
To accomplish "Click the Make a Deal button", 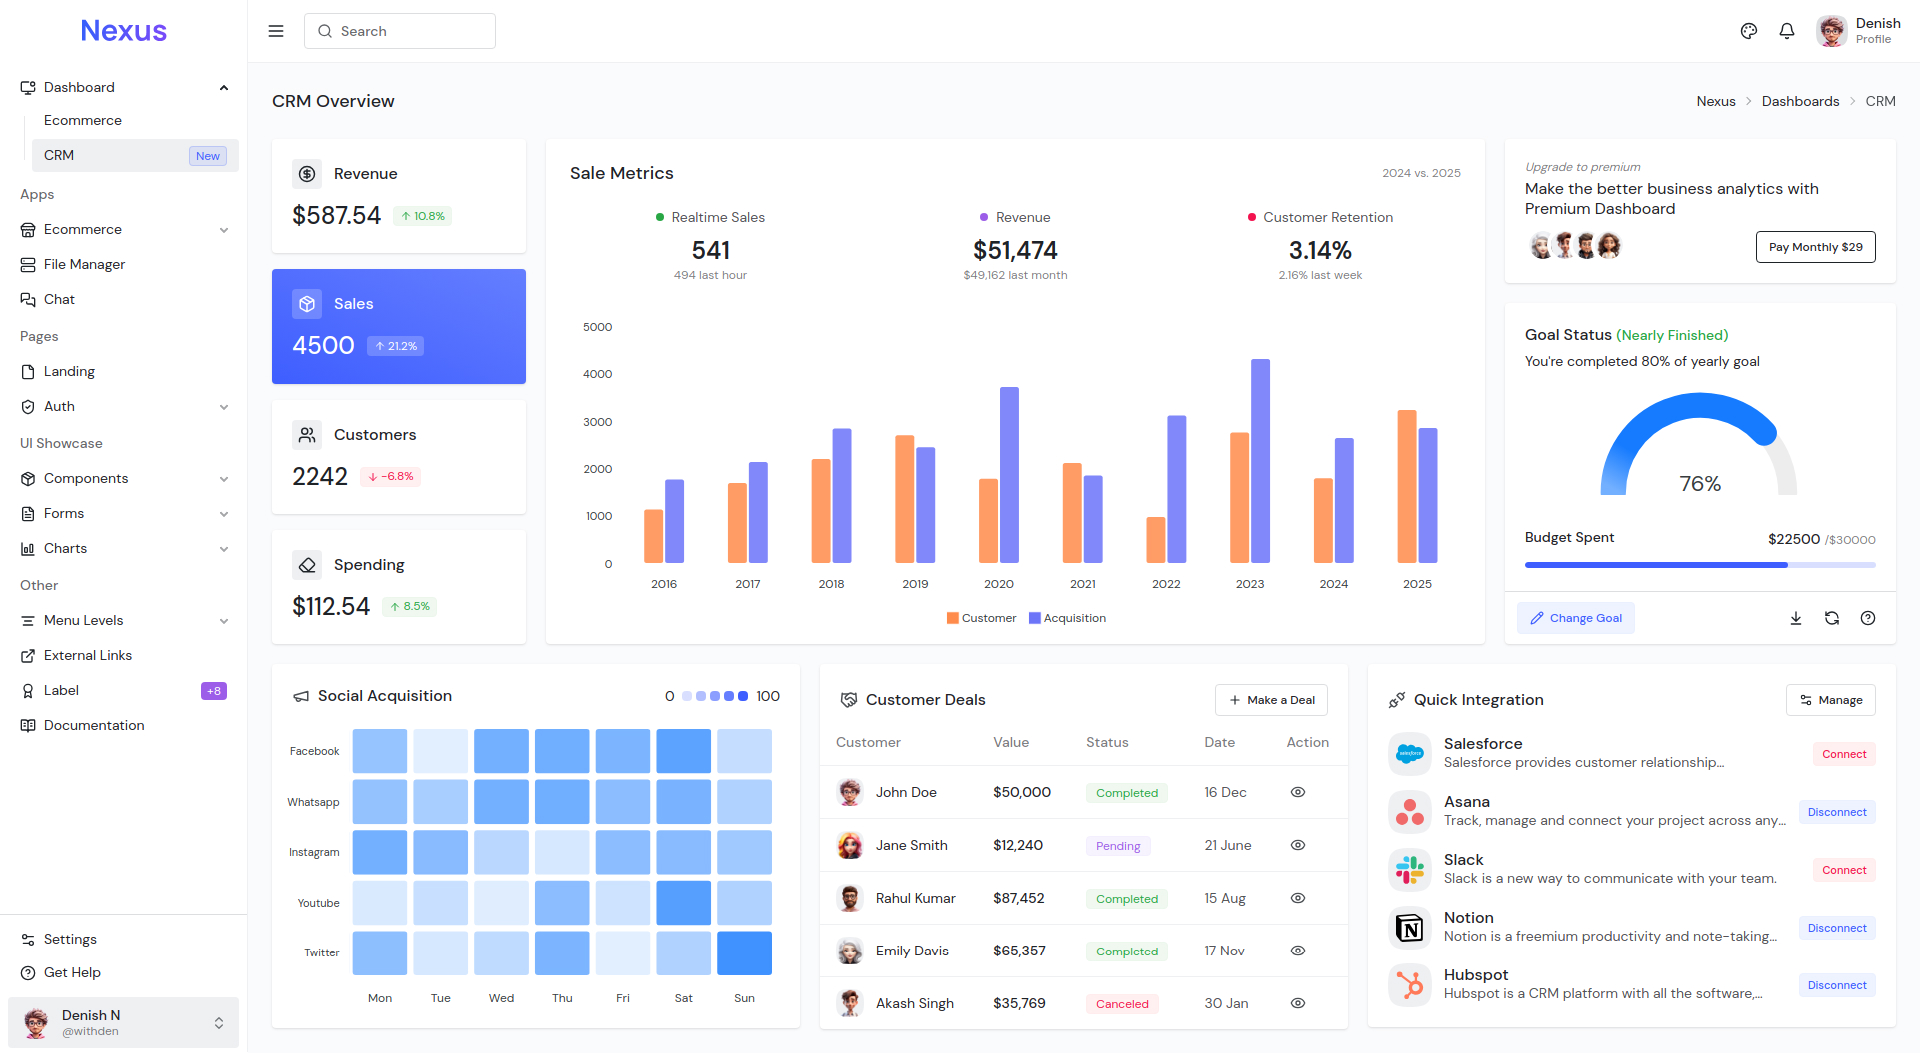I will pyautogui.click(x=1271, y=700).
